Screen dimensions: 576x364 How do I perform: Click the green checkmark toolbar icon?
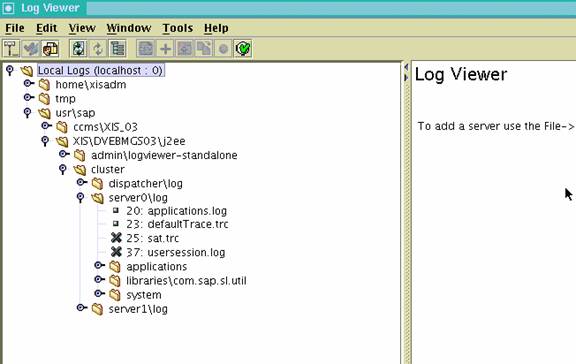[243, 48]
